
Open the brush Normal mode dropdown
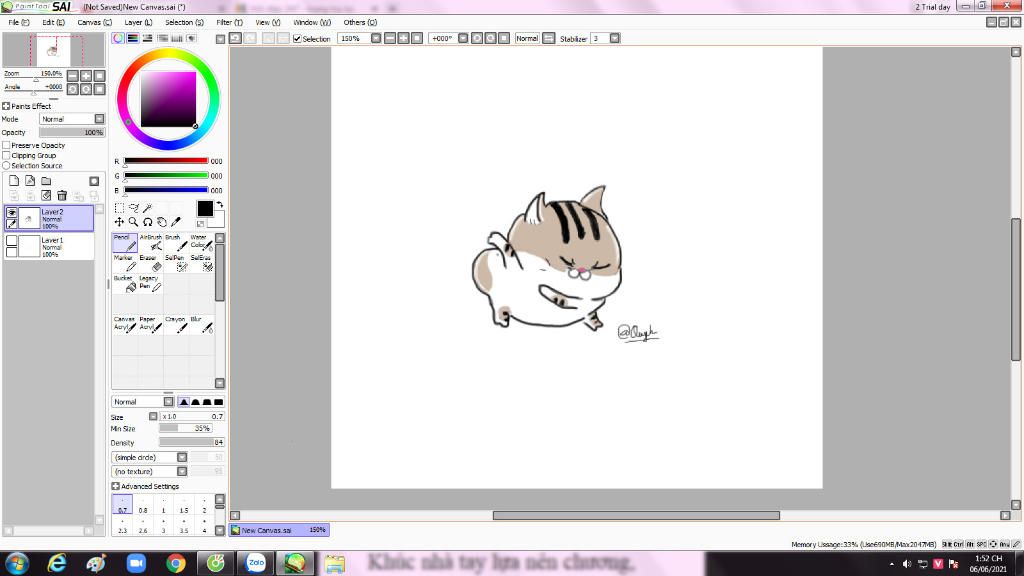[x=142, y=402]
